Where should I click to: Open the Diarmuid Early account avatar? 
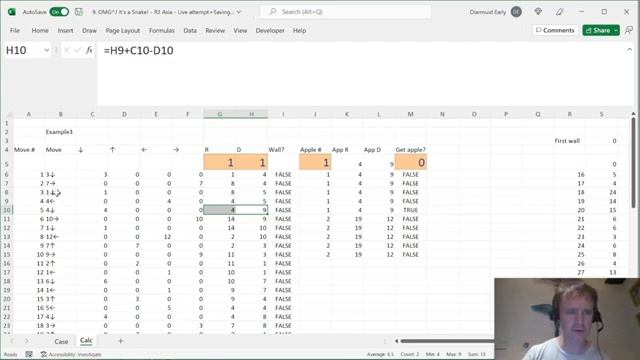[516, 12]
